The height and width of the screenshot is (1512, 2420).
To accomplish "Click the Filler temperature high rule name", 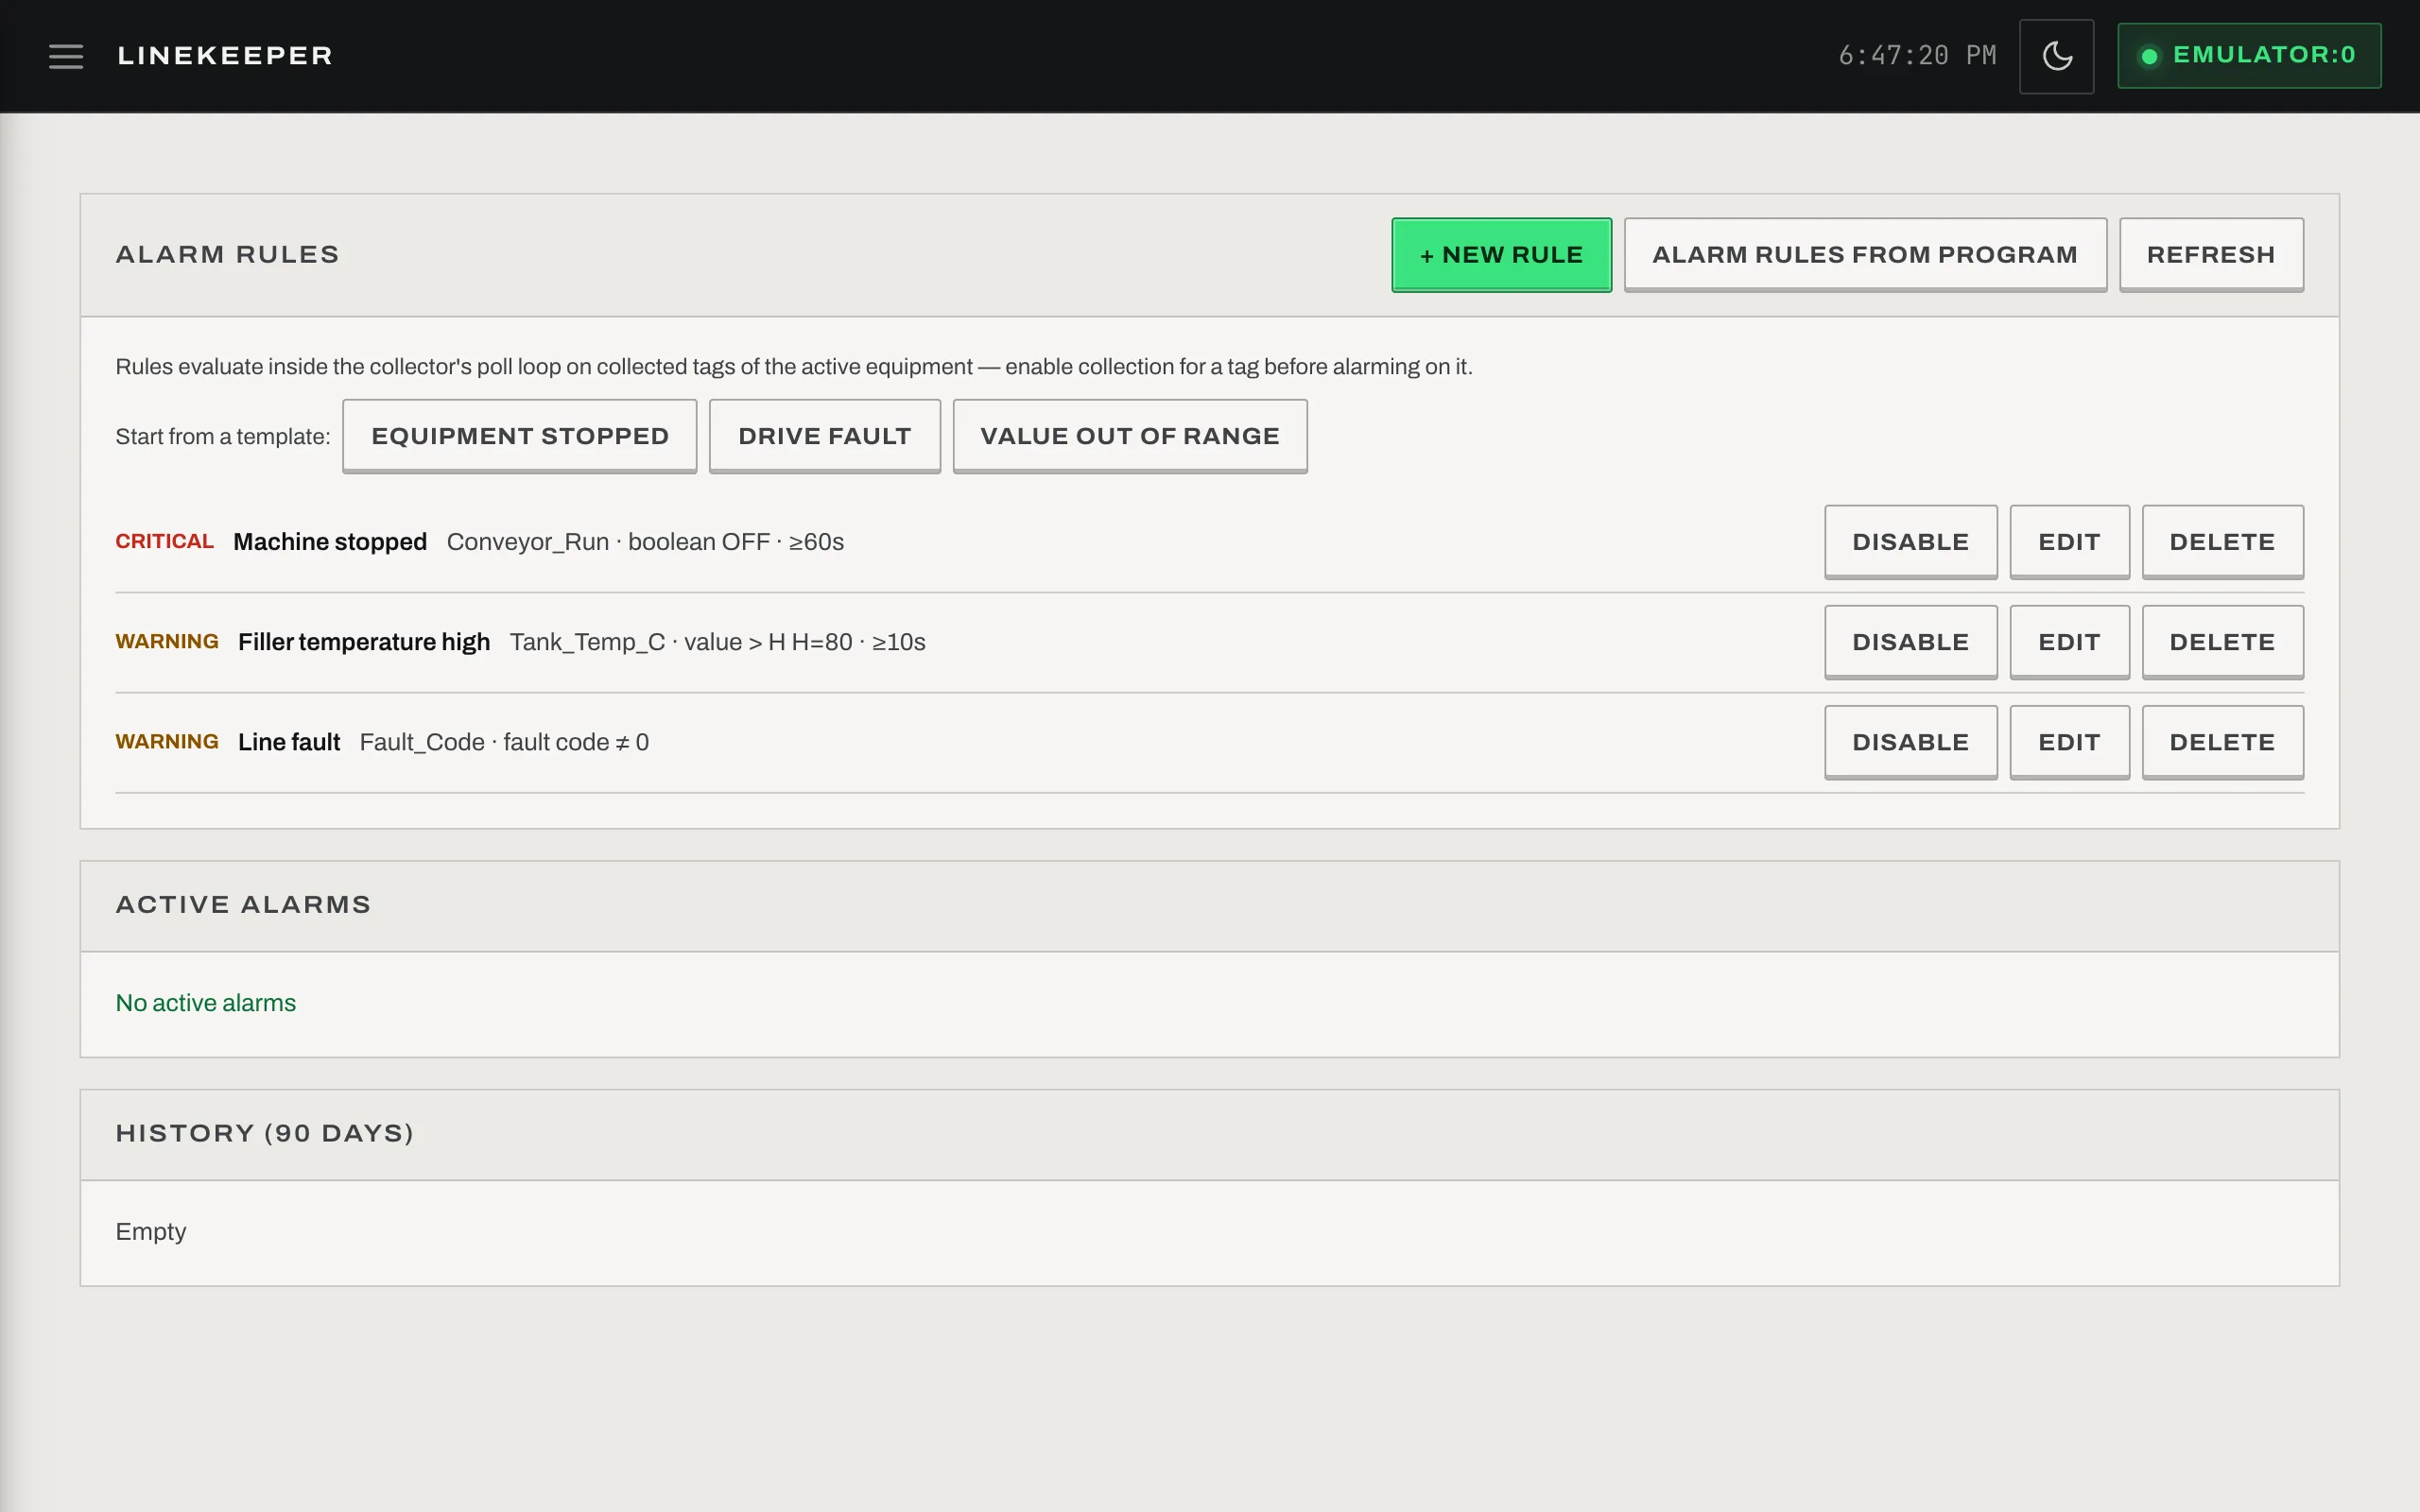I will pos(364,642).
